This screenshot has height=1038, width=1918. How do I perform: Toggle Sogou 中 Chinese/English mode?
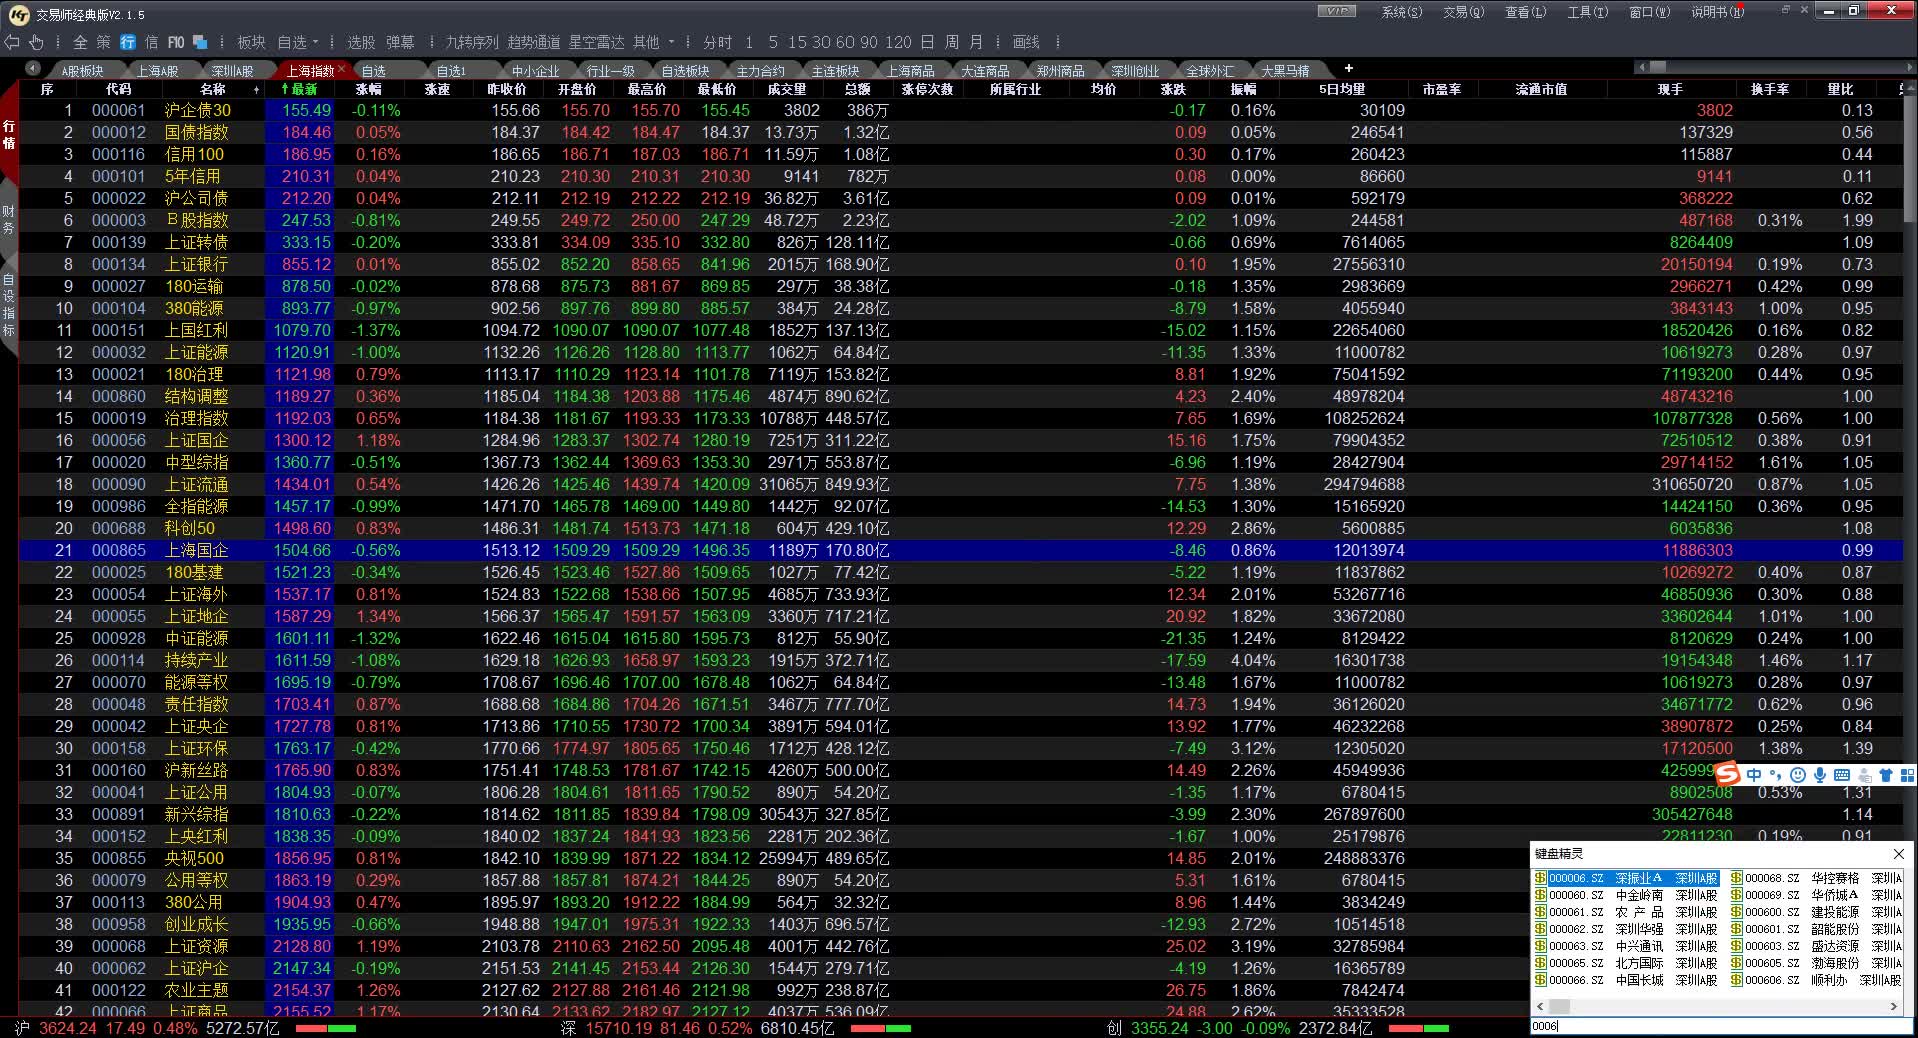click(1754, 775)
